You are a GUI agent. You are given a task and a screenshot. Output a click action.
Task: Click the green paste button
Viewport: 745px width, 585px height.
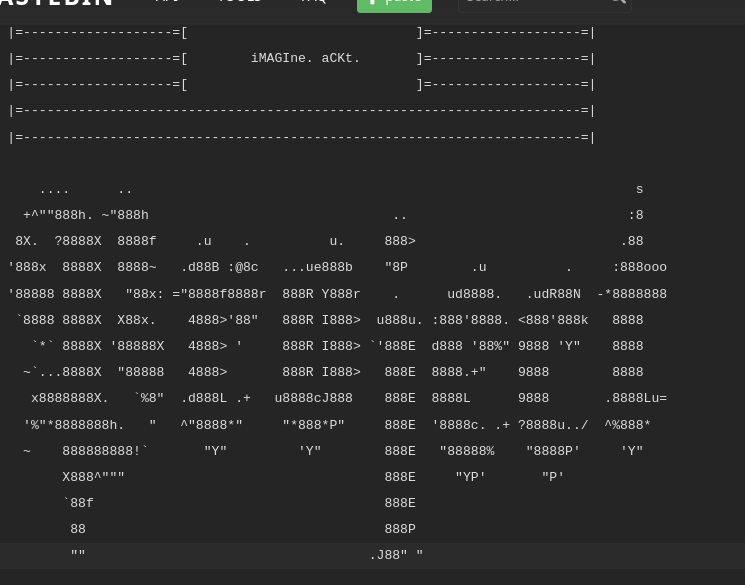click(394, 4)
